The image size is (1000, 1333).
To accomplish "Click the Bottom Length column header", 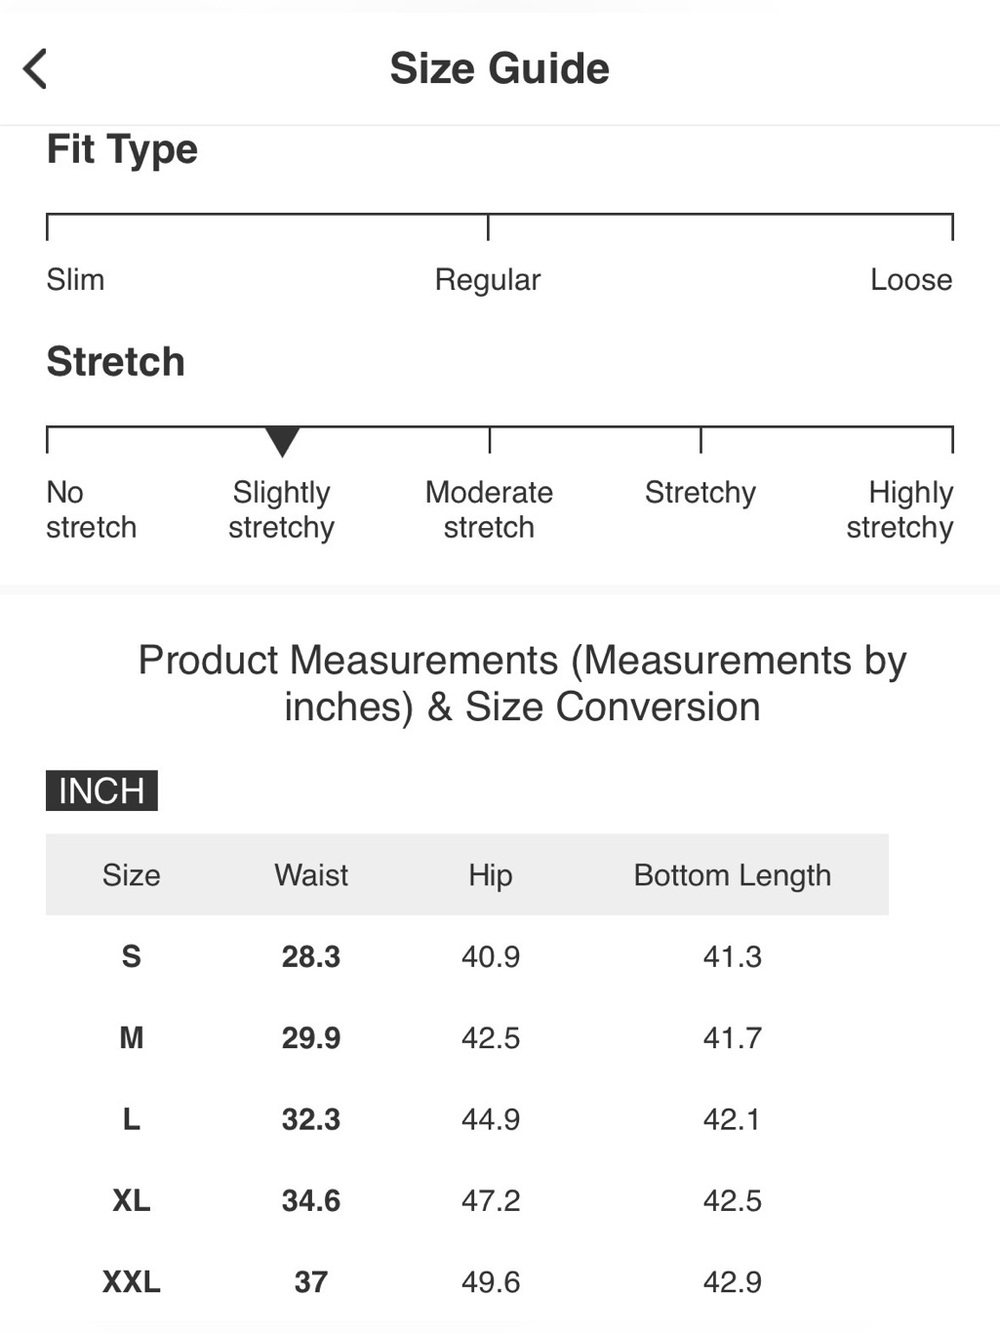I will pos(732,875).
